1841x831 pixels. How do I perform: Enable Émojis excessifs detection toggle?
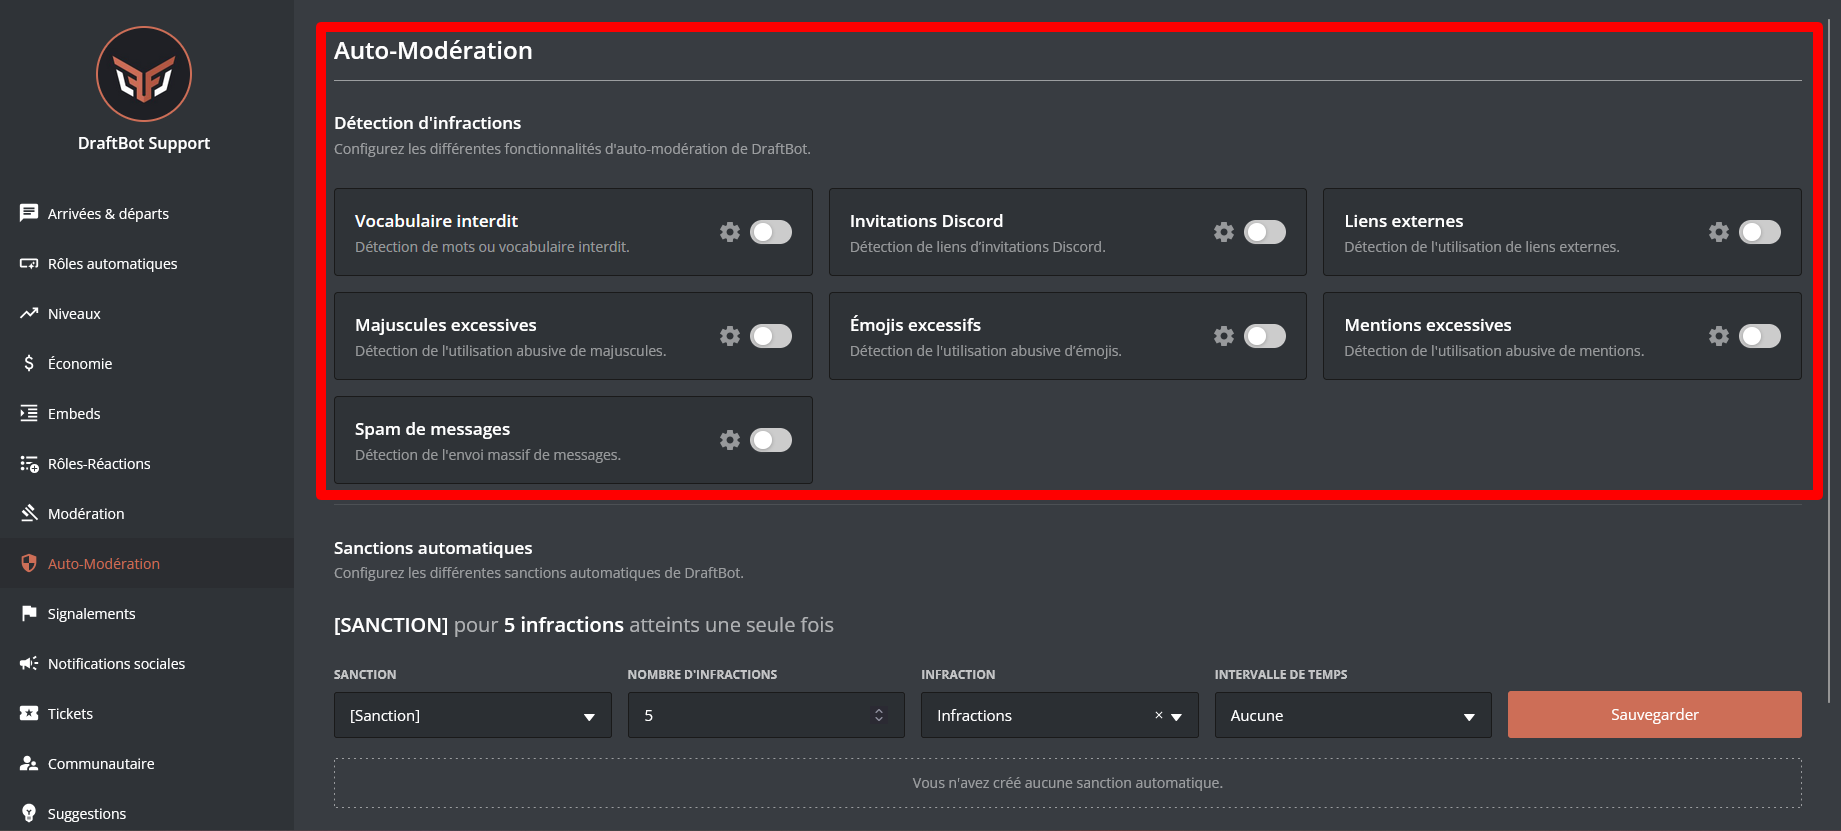point(1265,336)
